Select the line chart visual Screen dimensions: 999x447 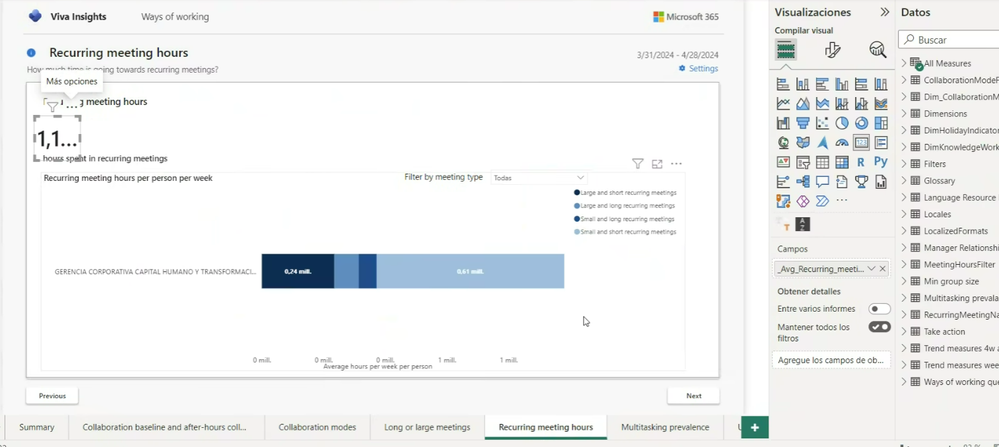click(783, 103)
